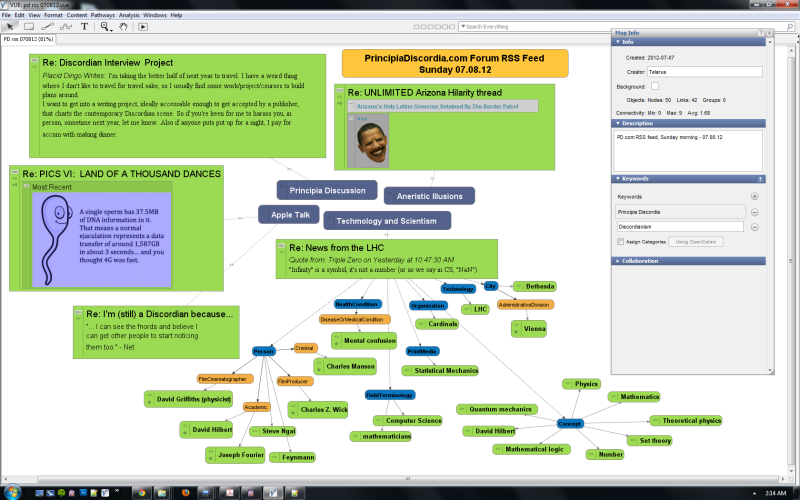Collapse the Info section

point(618,42)
